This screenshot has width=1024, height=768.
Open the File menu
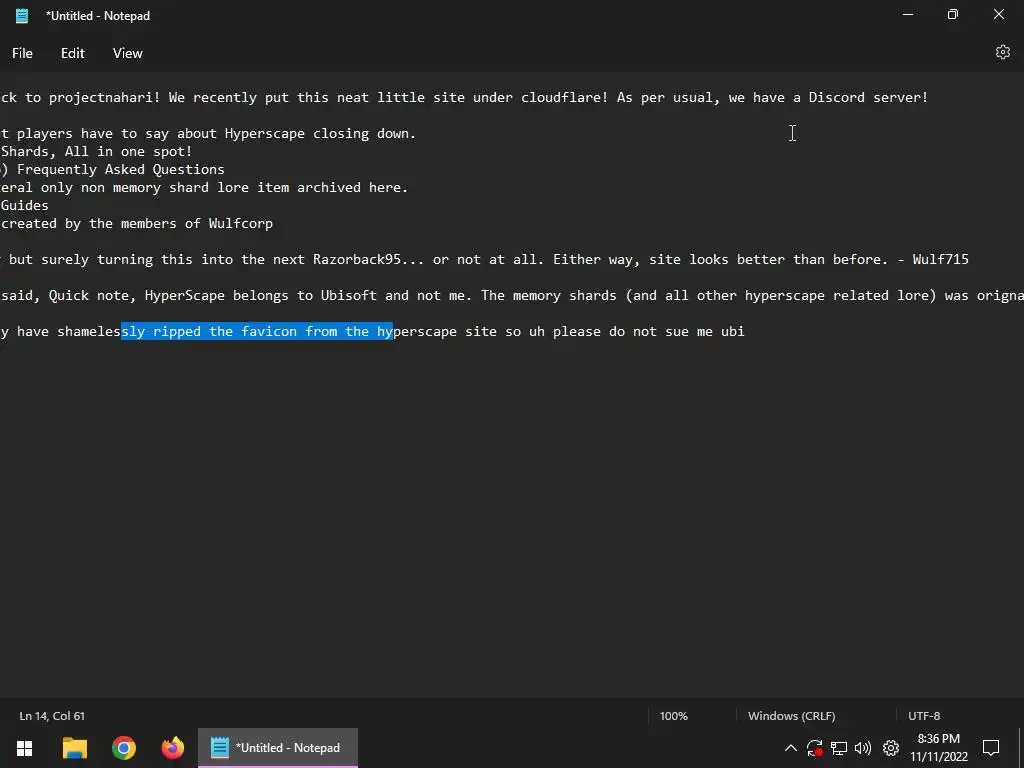click(x=22, y=54)
